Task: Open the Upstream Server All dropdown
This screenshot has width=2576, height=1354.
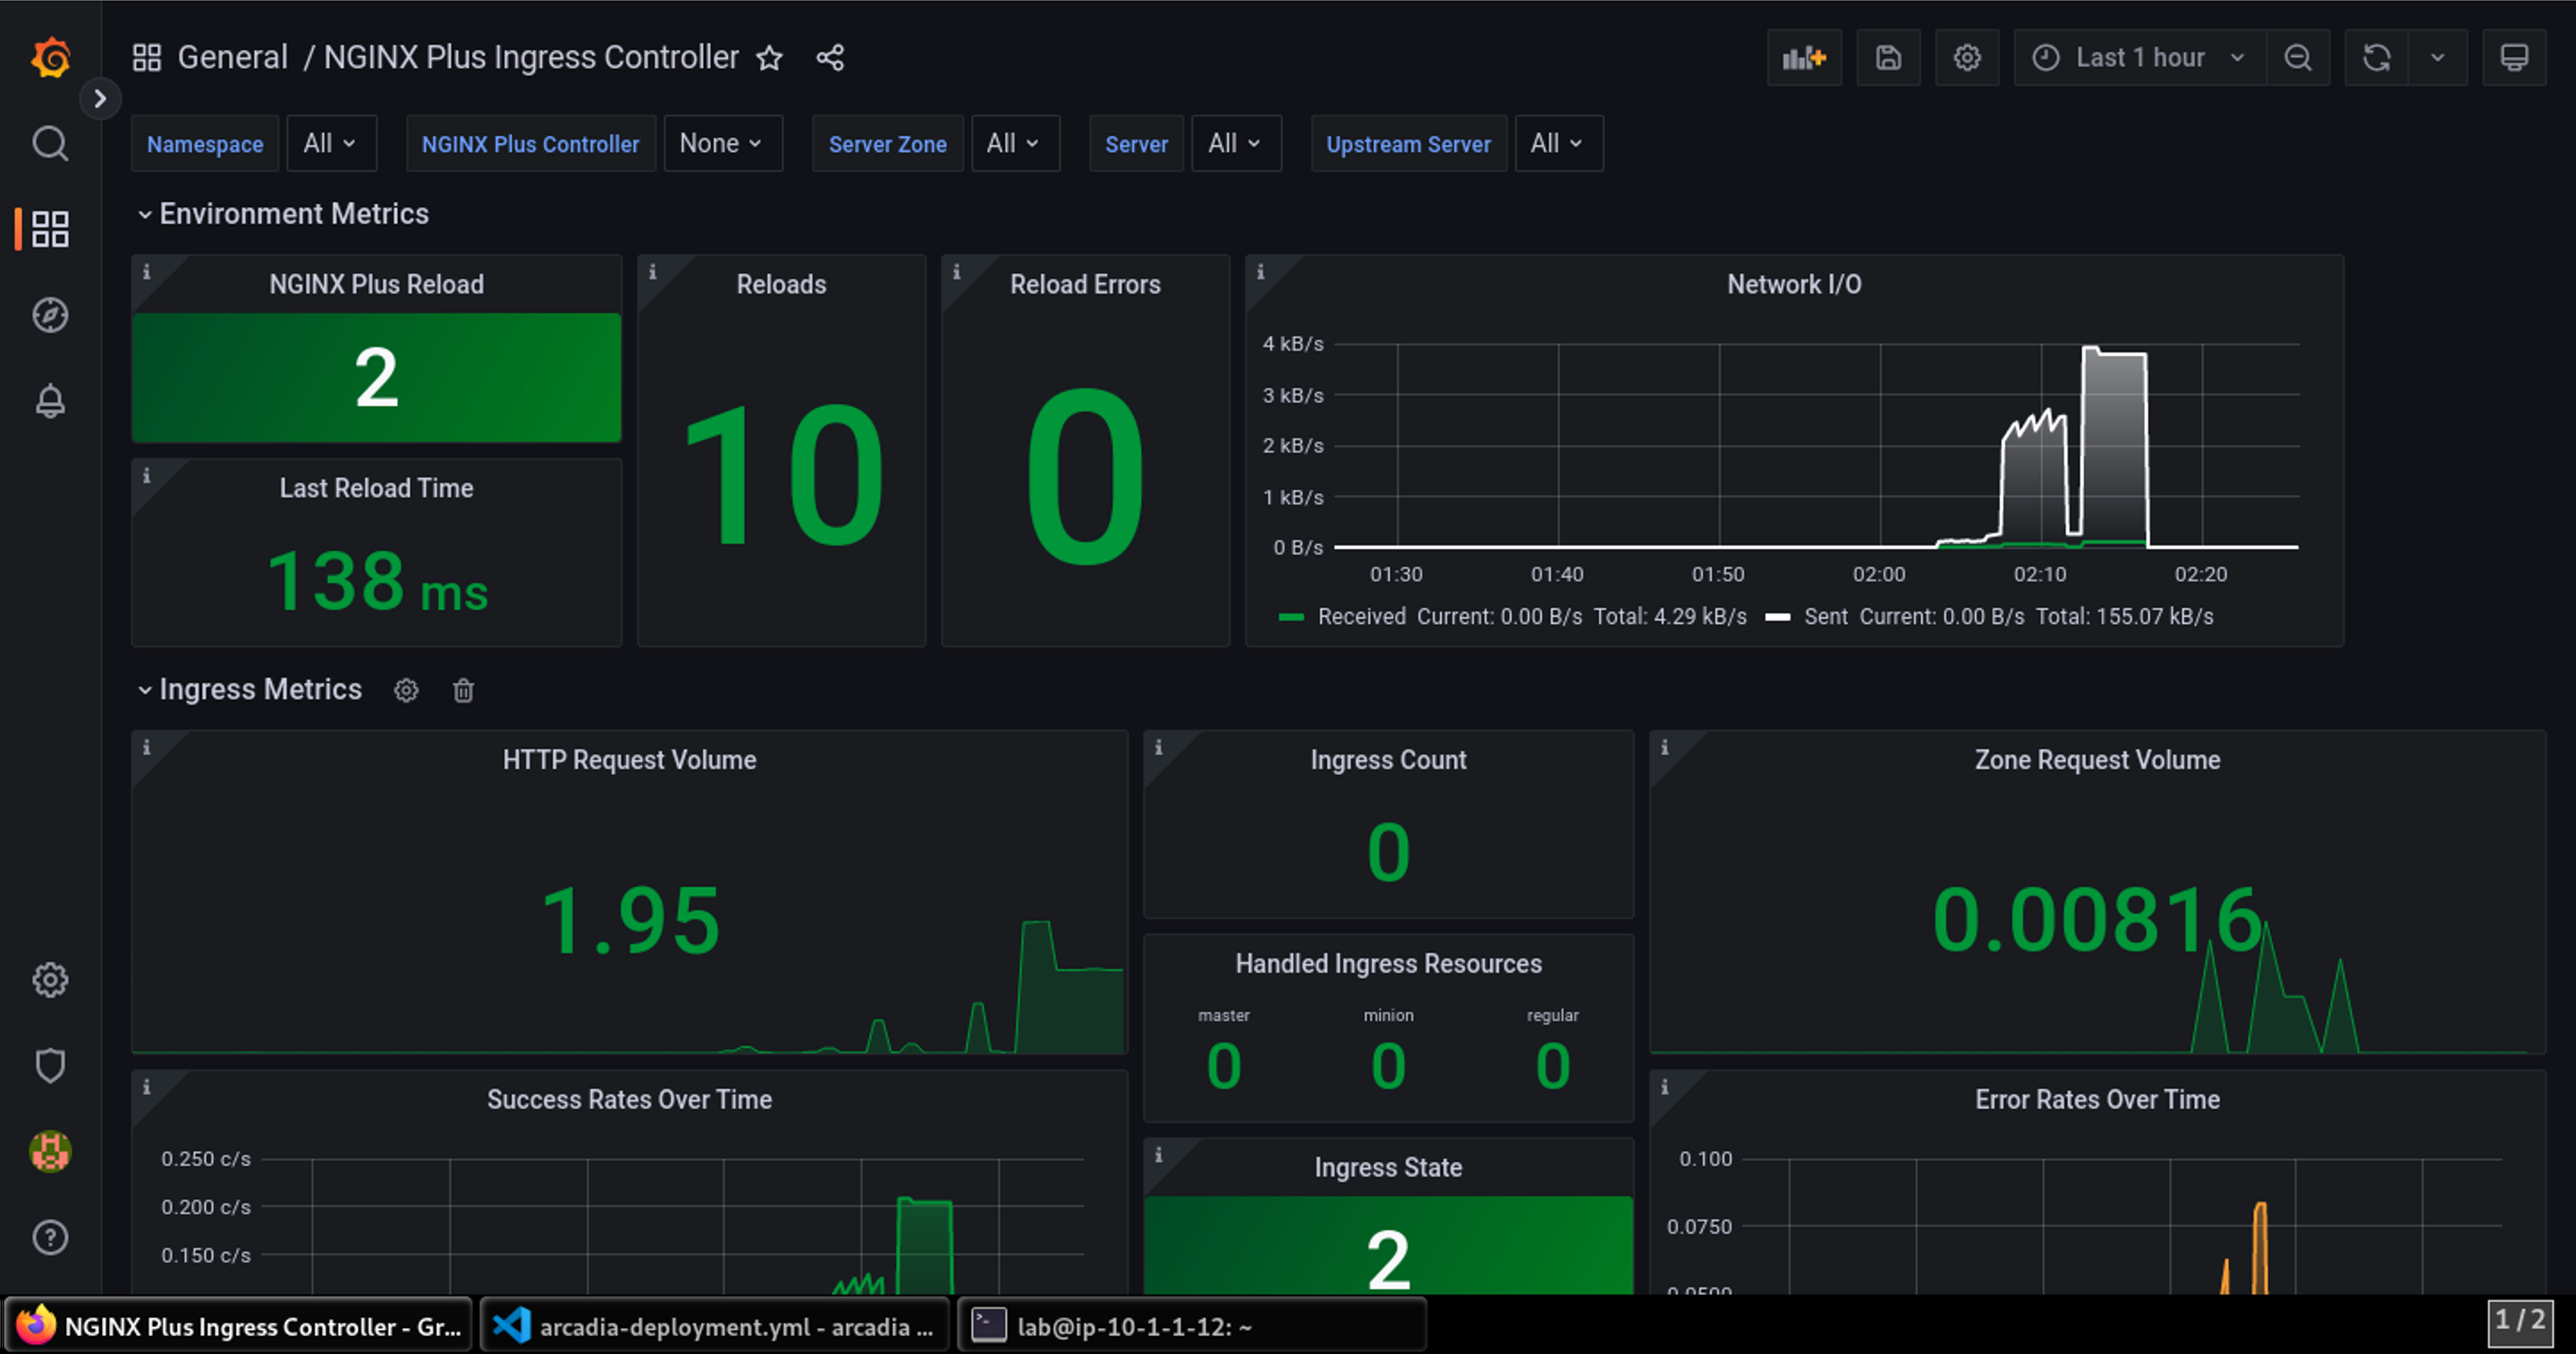Action: (1558, 143)
